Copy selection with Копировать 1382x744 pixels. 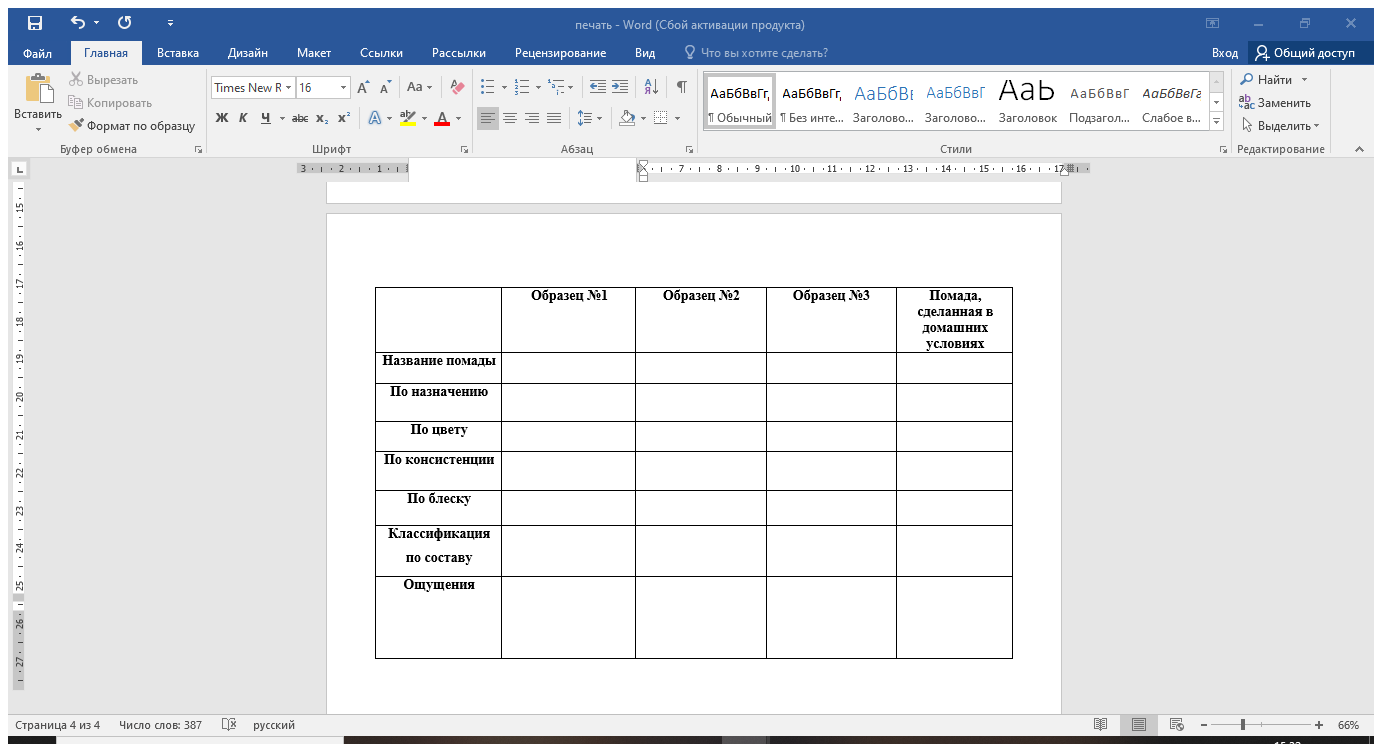pos(110,103)
